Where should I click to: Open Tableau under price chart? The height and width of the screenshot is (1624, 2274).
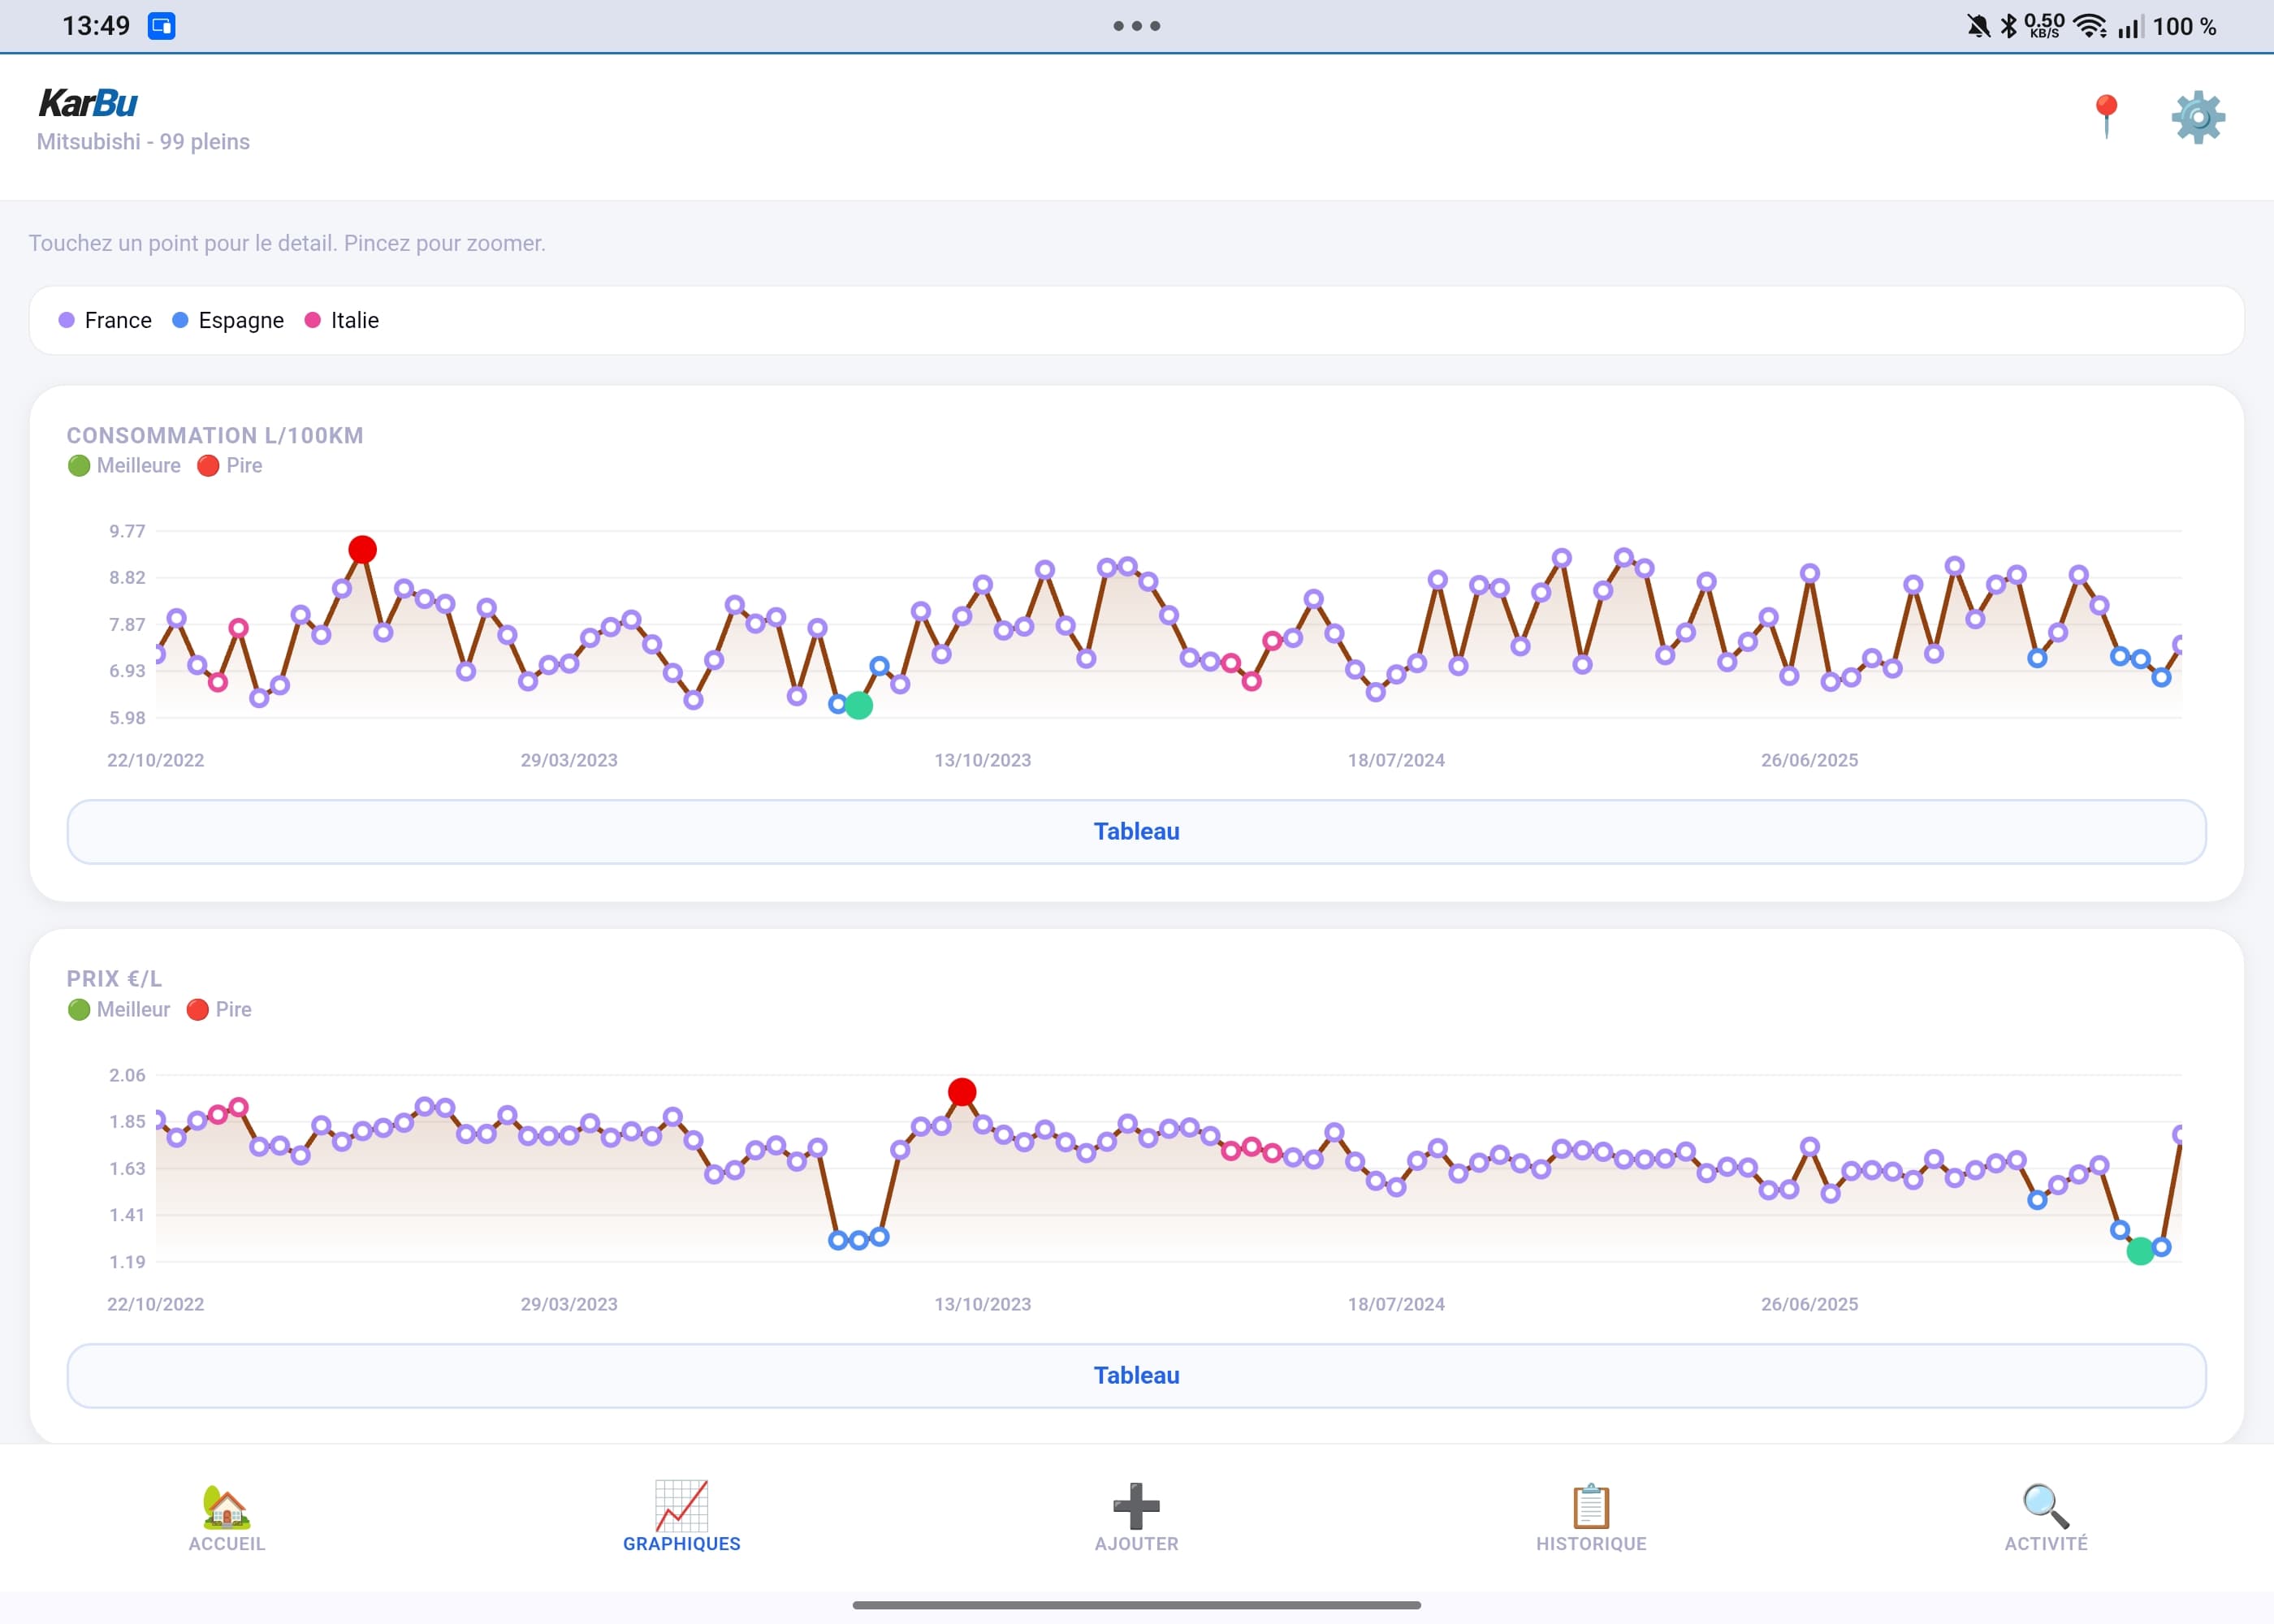[x=1136, y=1375]
